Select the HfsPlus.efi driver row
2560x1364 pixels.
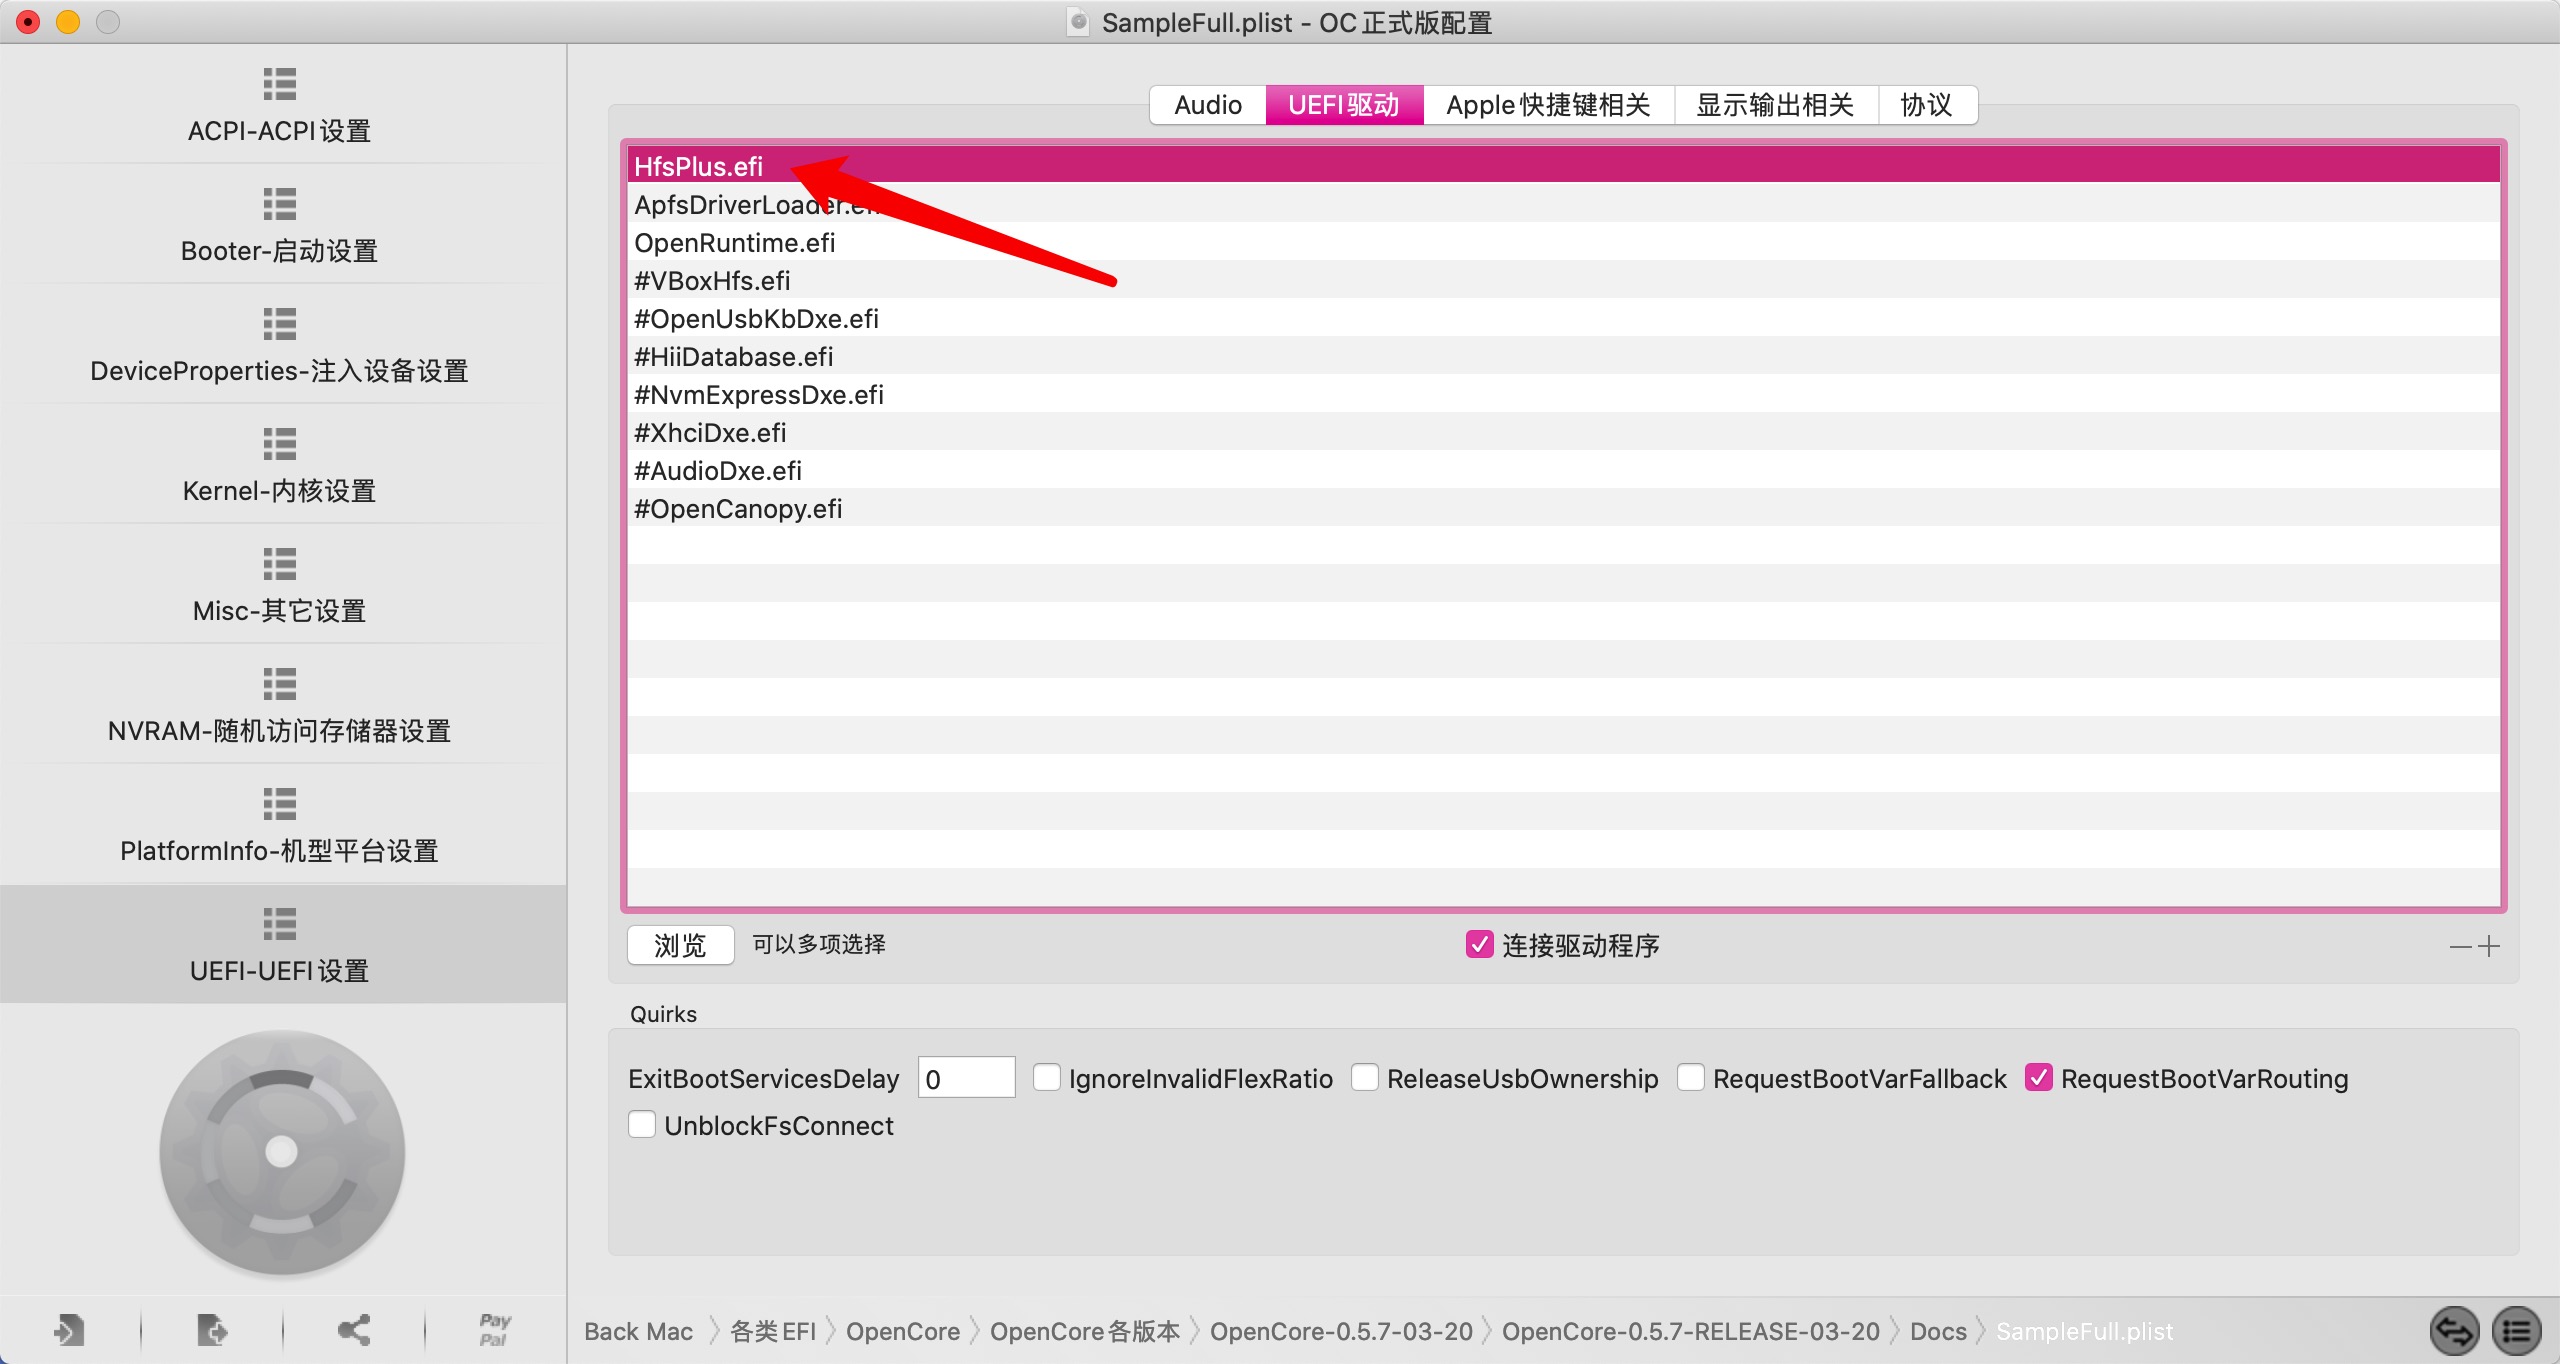pos(1564,166)
